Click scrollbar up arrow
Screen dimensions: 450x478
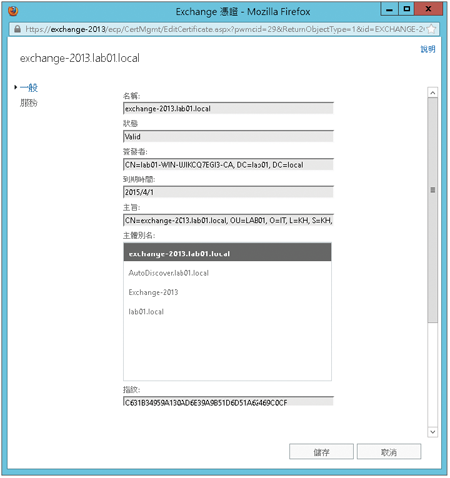433,93
